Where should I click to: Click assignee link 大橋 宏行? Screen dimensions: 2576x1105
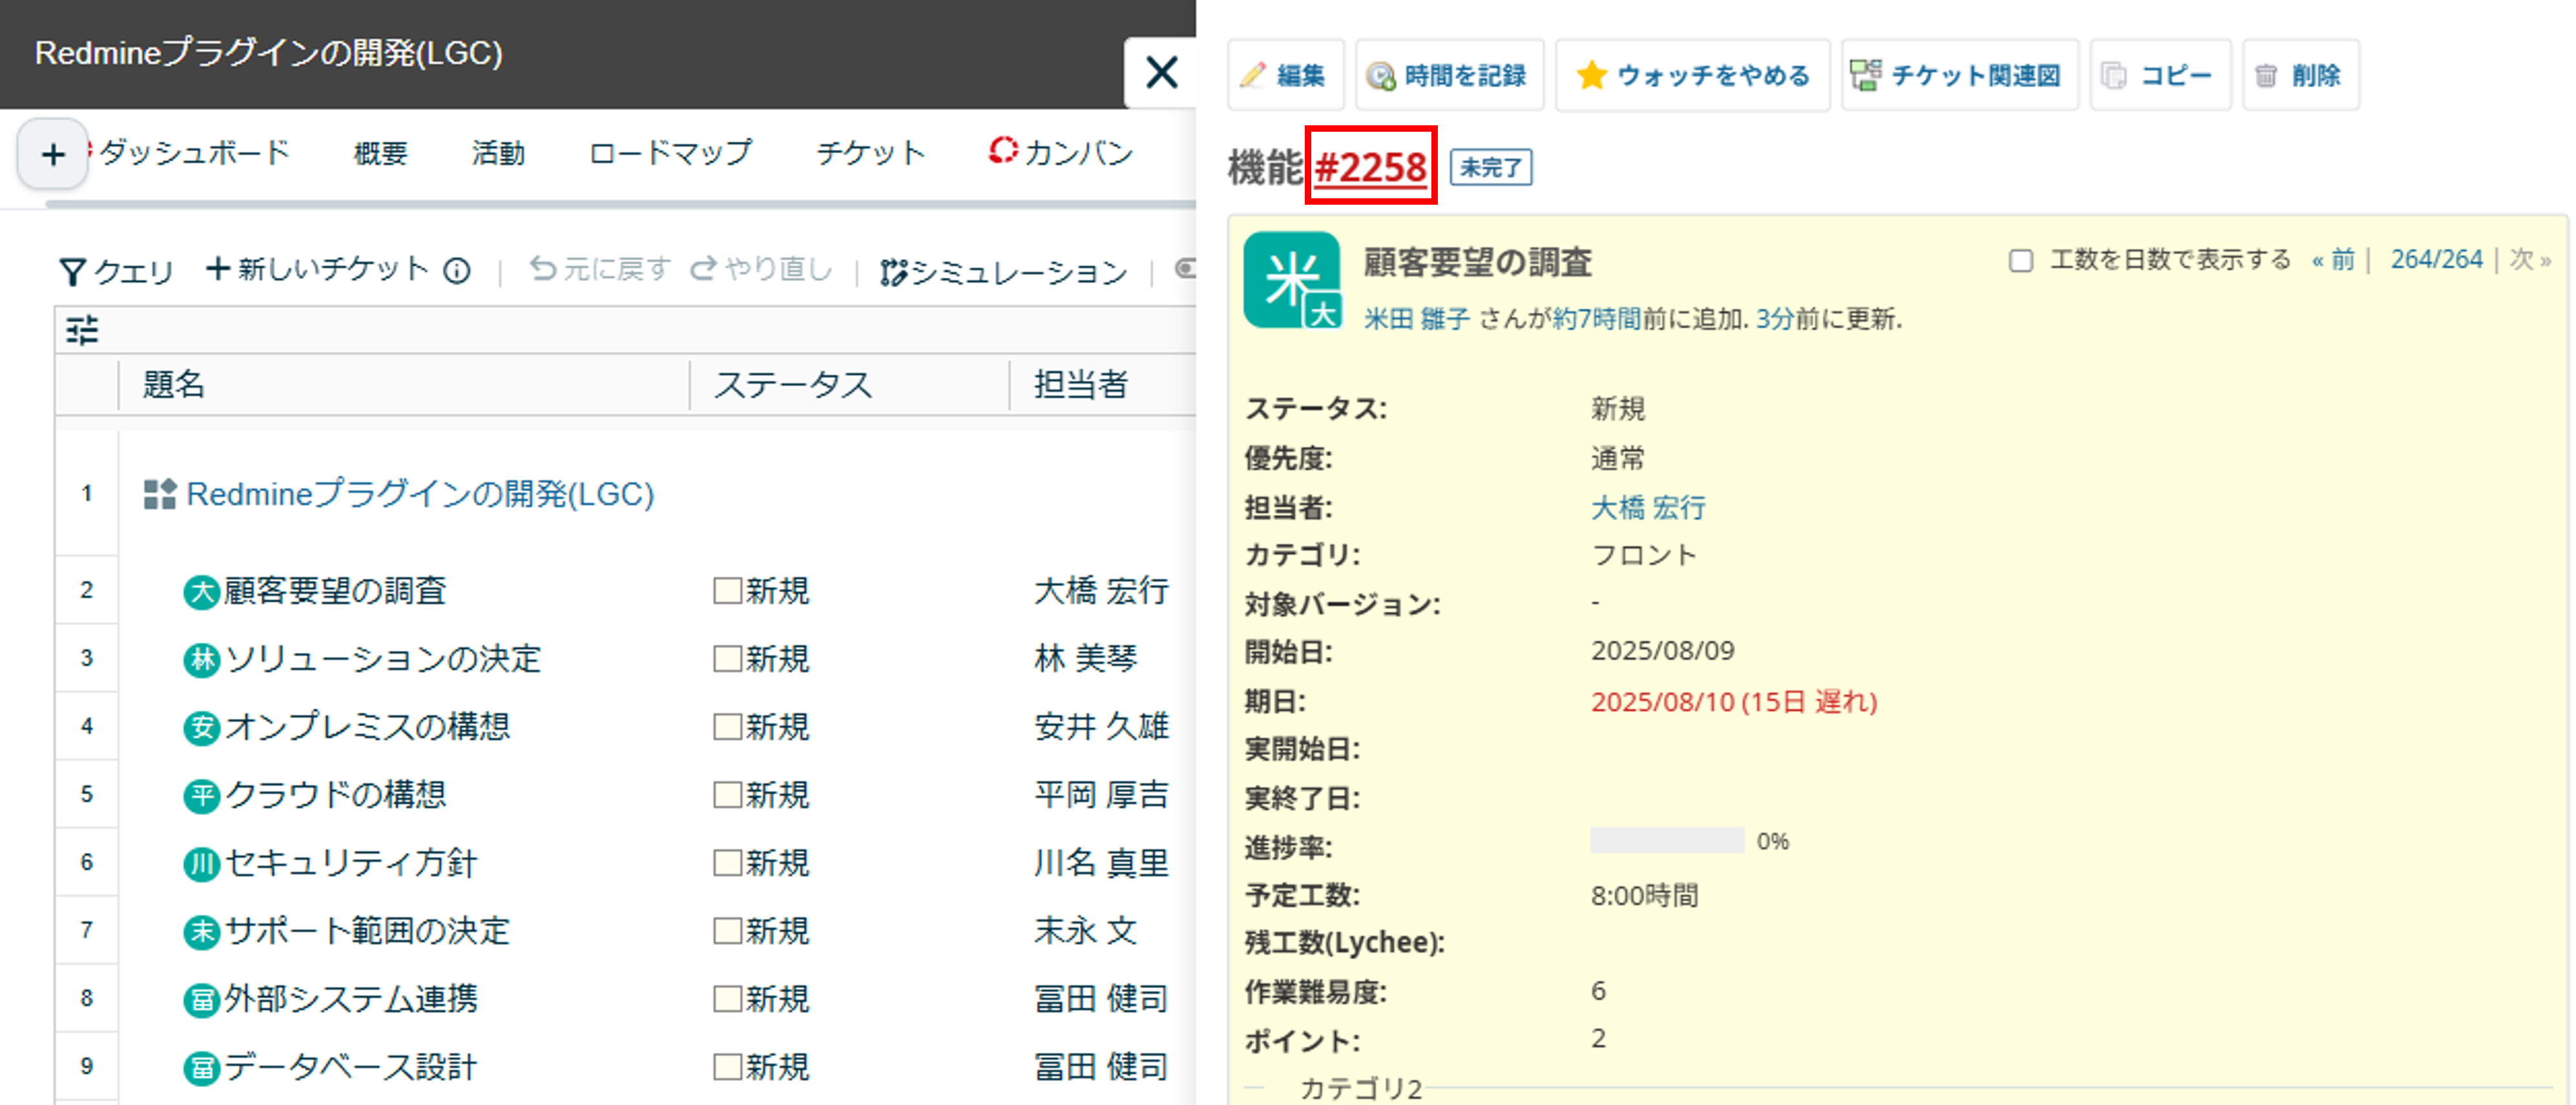(1648, 508)
